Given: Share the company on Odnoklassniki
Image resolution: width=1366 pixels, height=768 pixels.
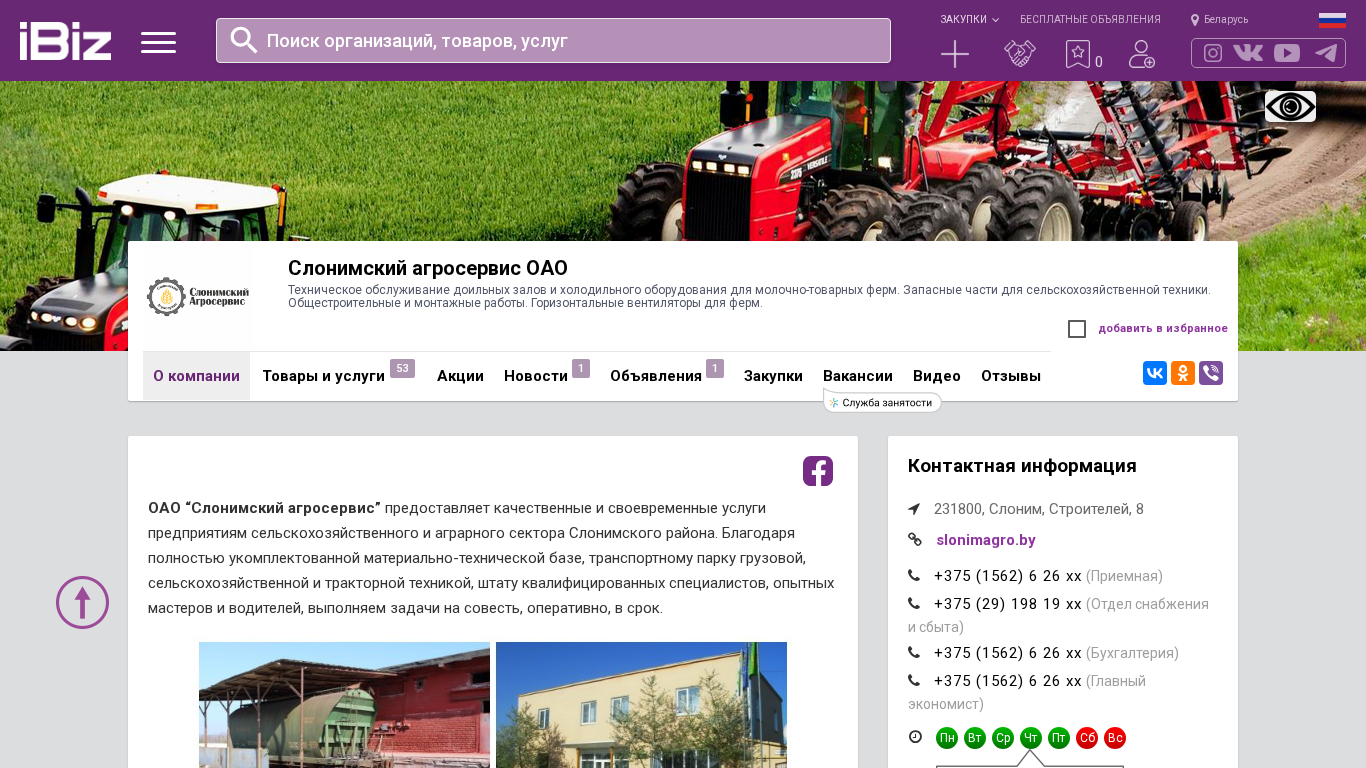Looking at the screenshot, I should [x=1183, y=373].
